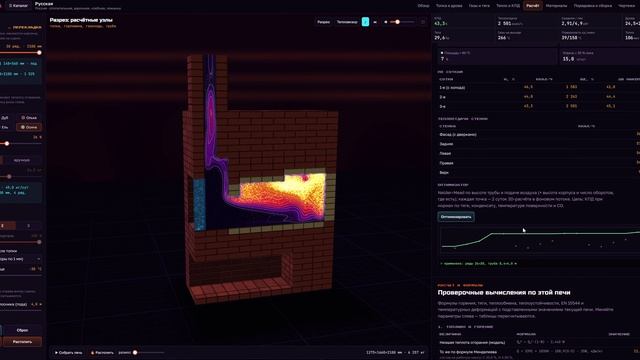The image size is (640, 360).
Task: Click the Верх row in wall table
Action: pos(539,172)
